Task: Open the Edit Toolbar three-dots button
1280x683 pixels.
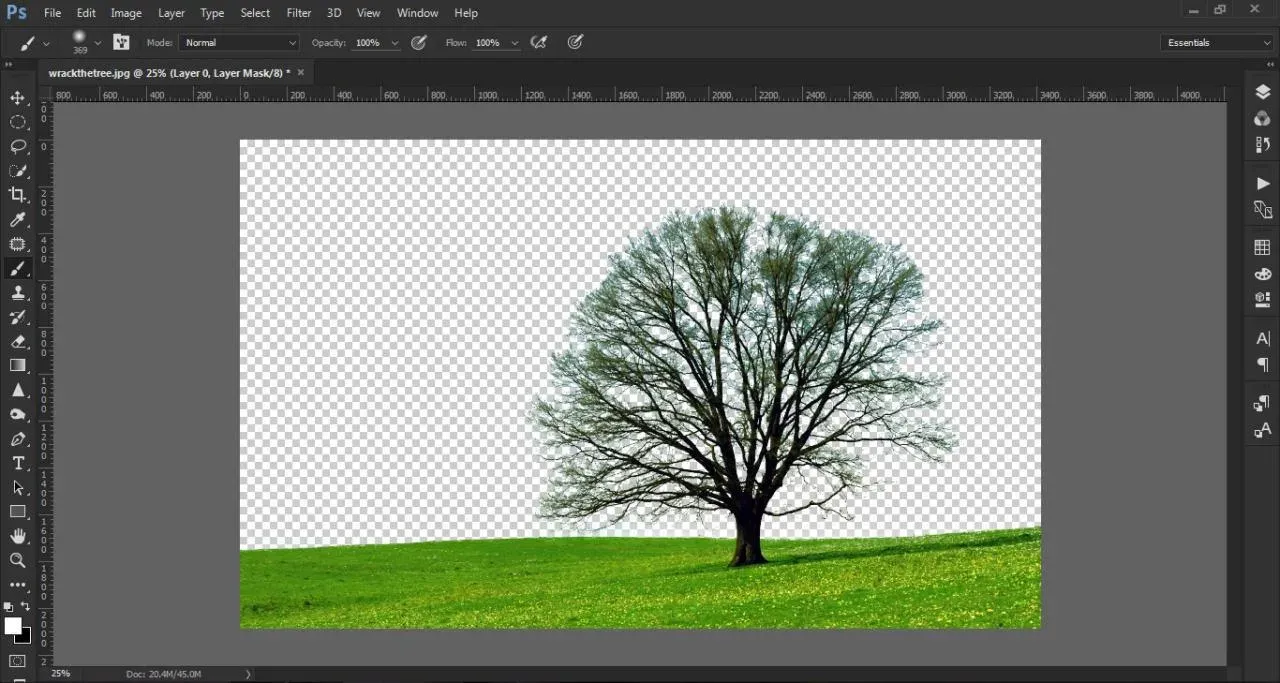Action: coord(18,585)
